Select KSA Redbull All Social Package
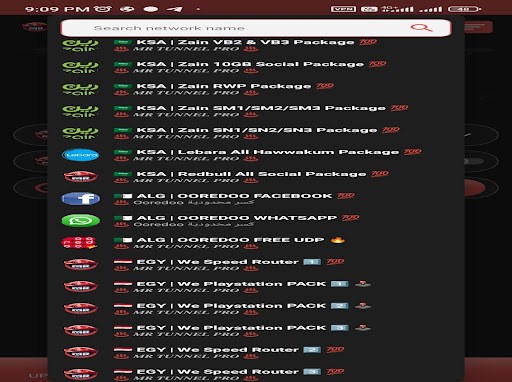512x382 pixels. point(256,177)
